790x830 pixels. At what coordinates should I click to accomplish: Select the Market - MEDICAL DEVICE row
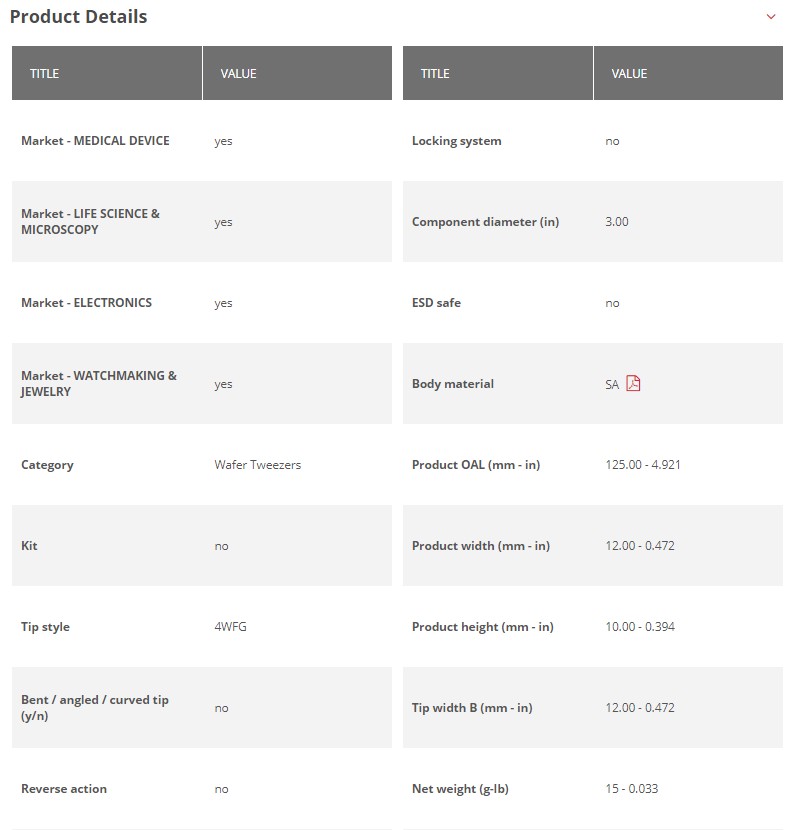202,141
